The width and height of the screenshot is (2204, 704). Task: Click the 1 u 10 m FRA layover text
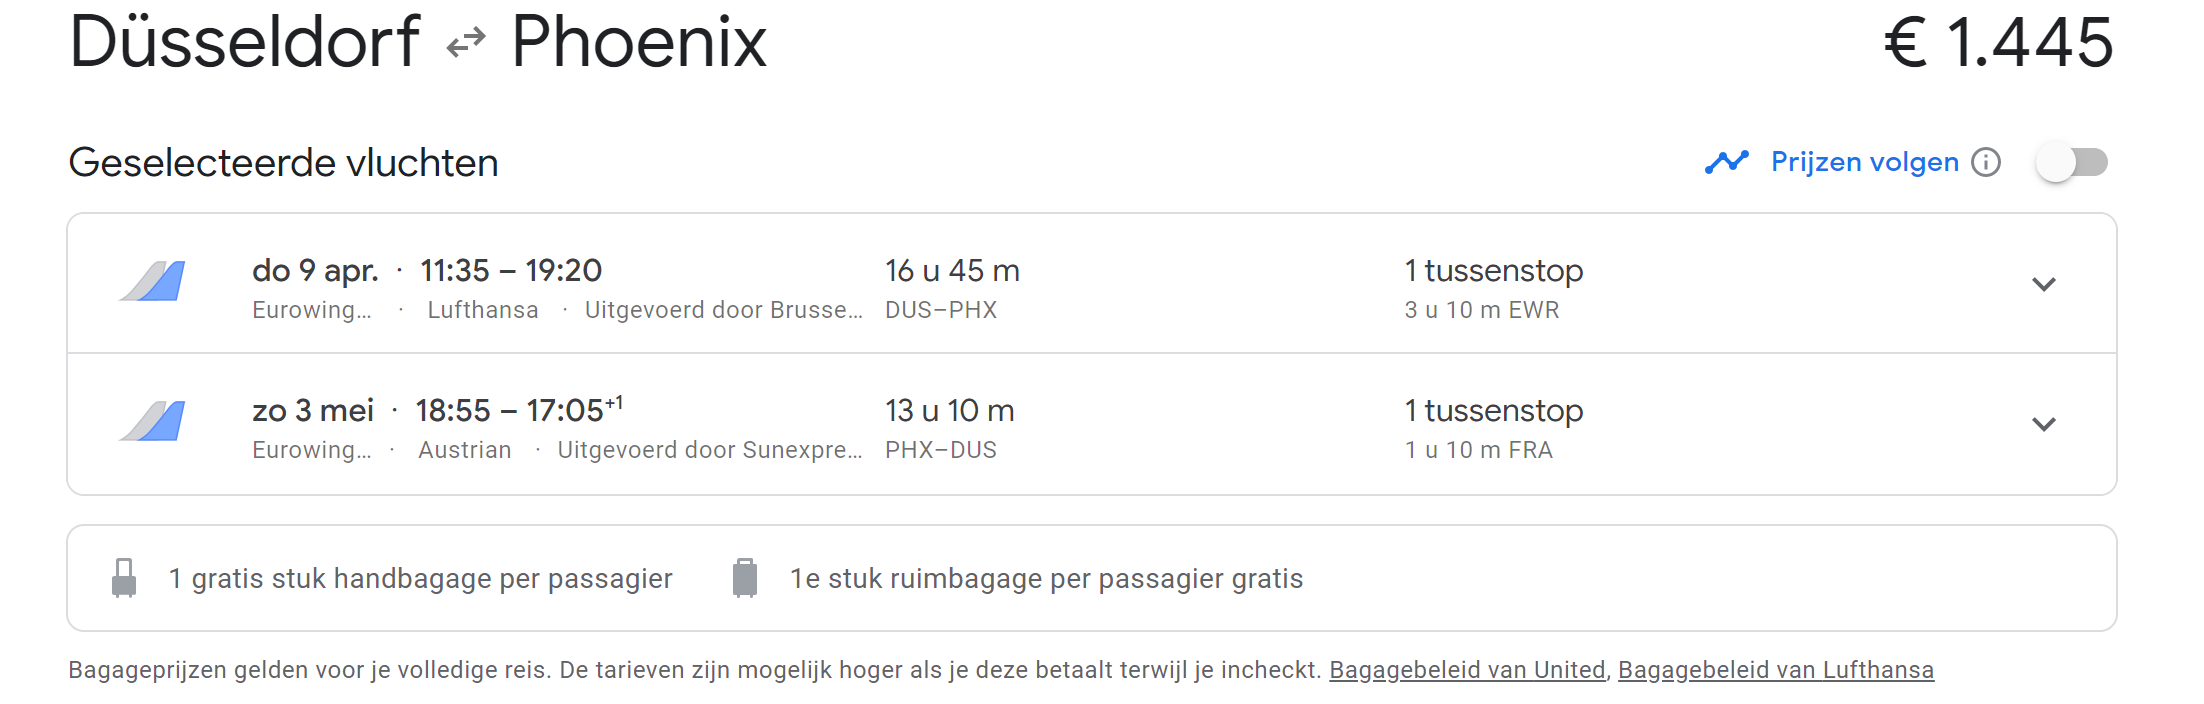pos(1479,450)
